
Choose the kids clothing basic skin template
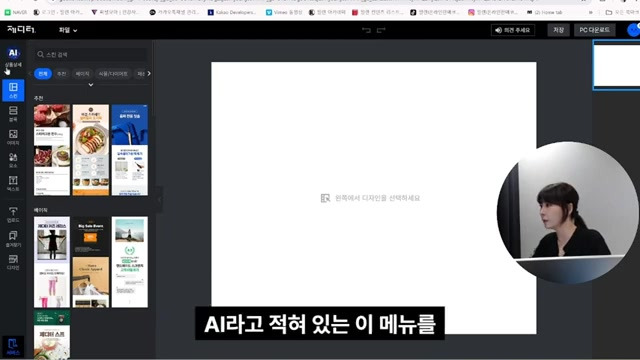tap(52, 262)
